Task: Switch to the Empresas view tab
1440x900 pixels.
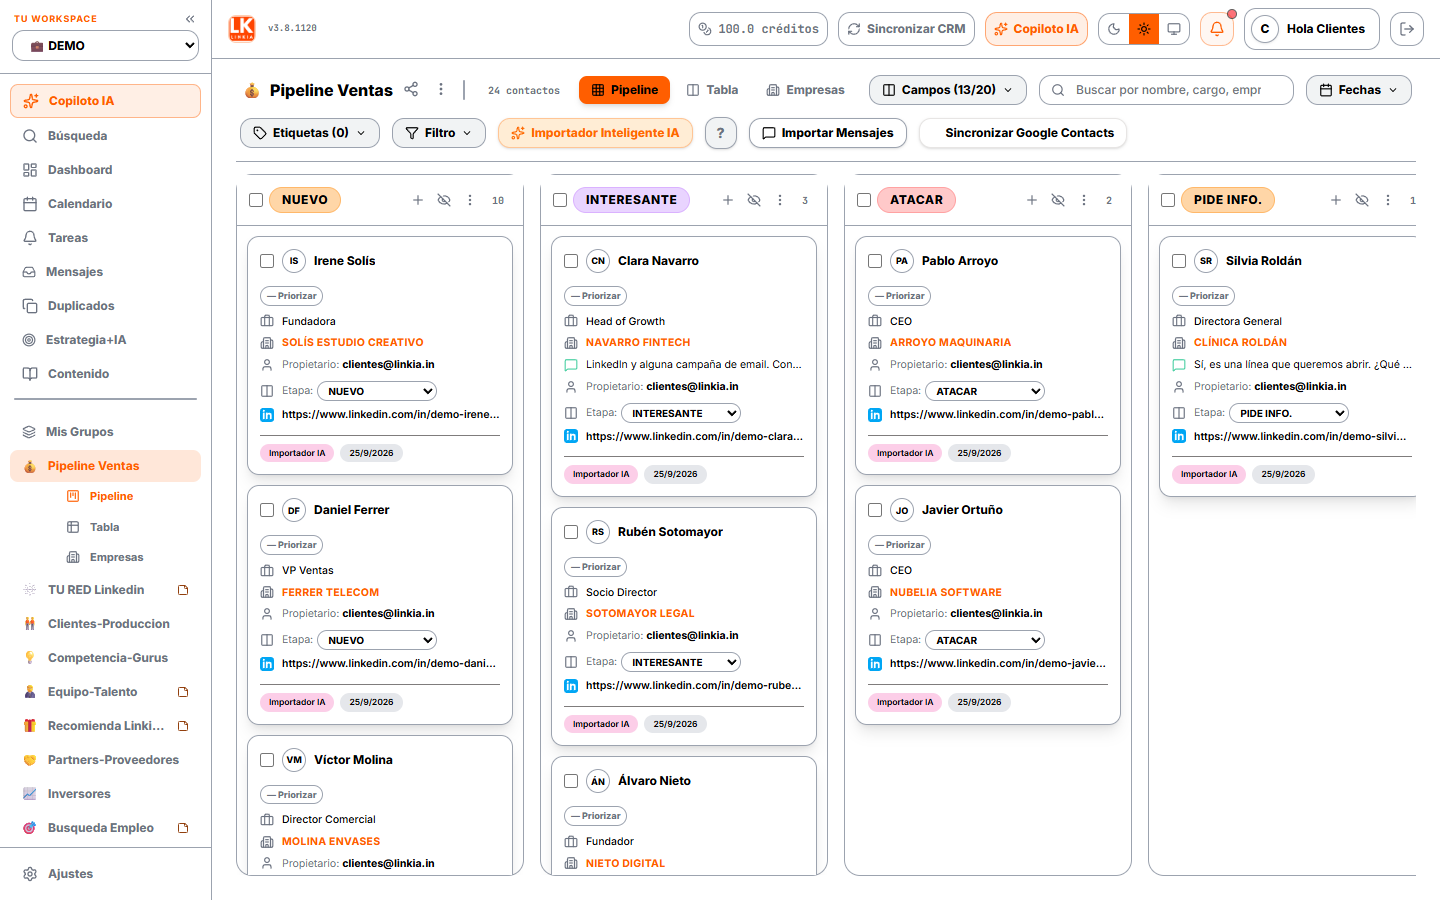Action: click(805, 90)
